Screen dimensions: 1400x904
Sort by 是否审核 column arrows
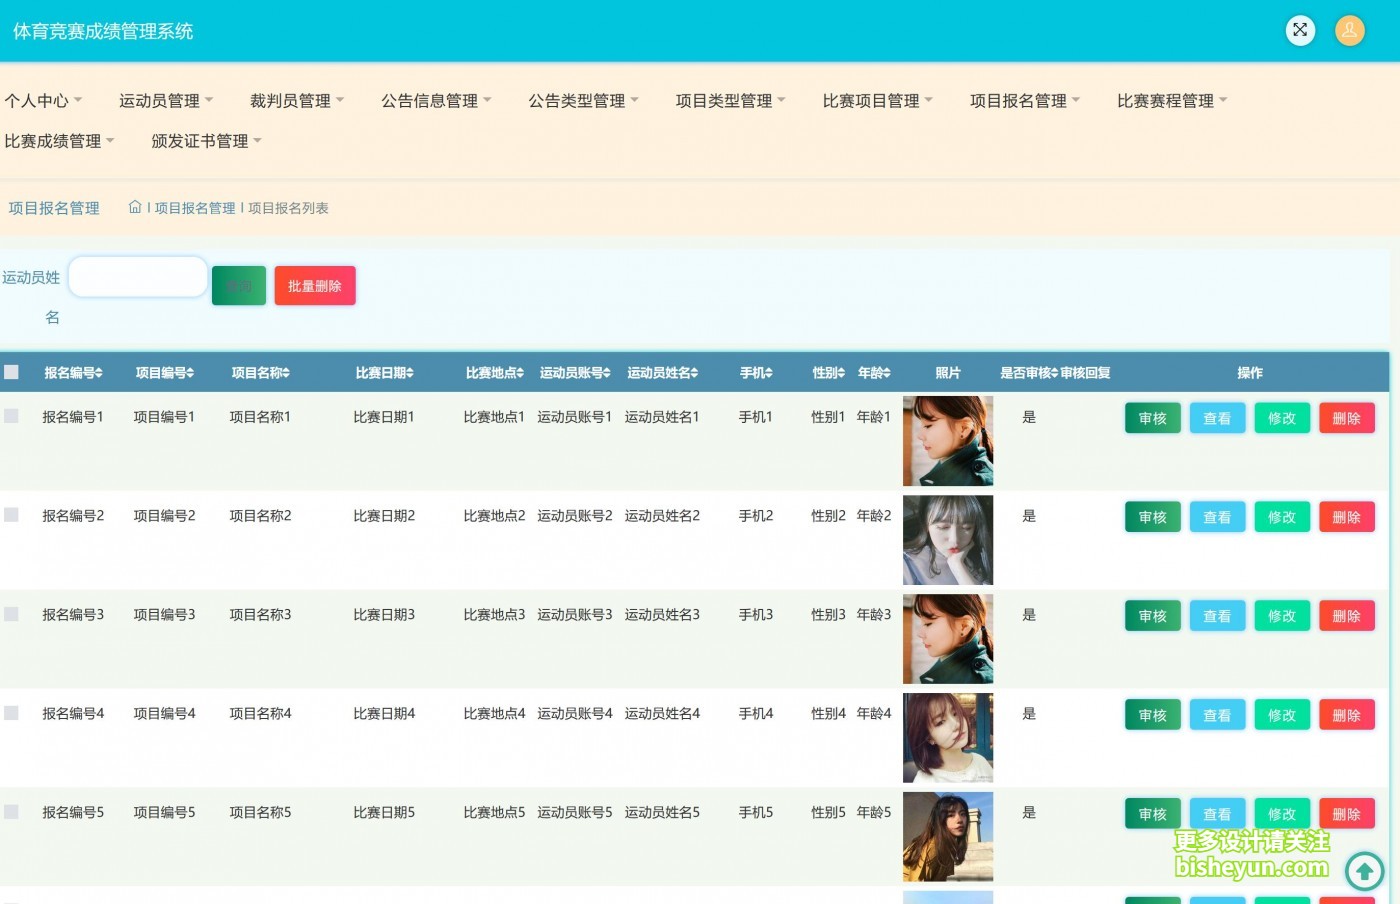tap(1054, 373)
